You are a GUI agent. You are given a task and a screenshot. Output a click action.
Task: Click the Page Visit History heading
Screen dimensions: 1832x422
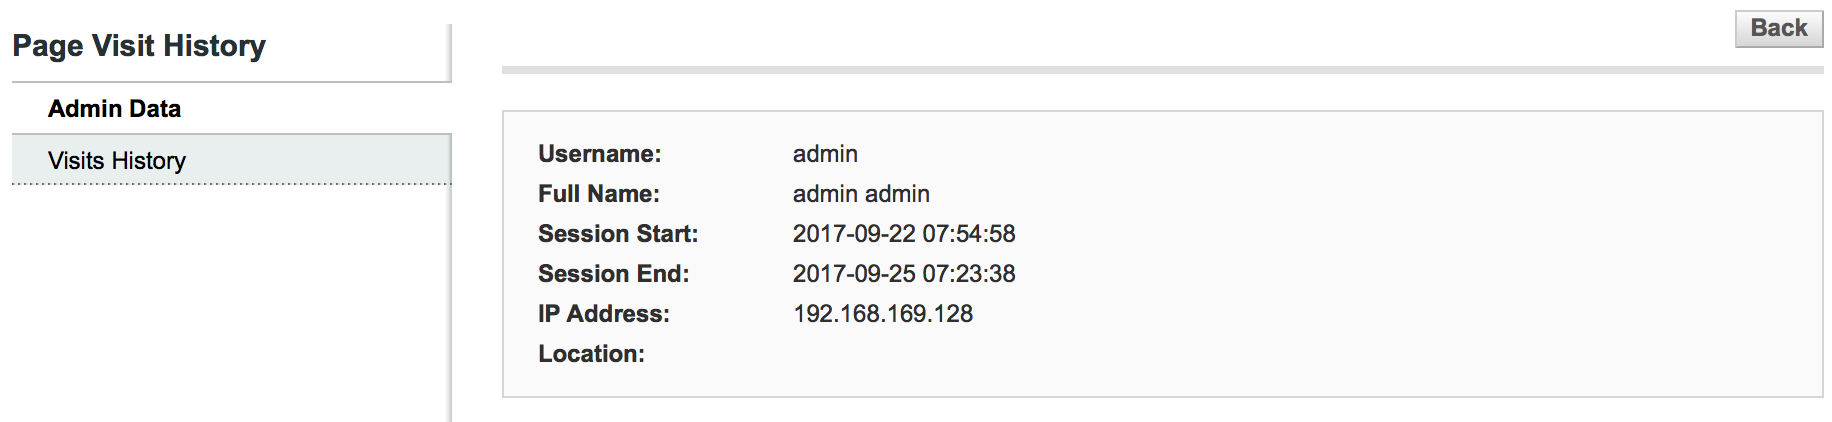tap(139, 46)
